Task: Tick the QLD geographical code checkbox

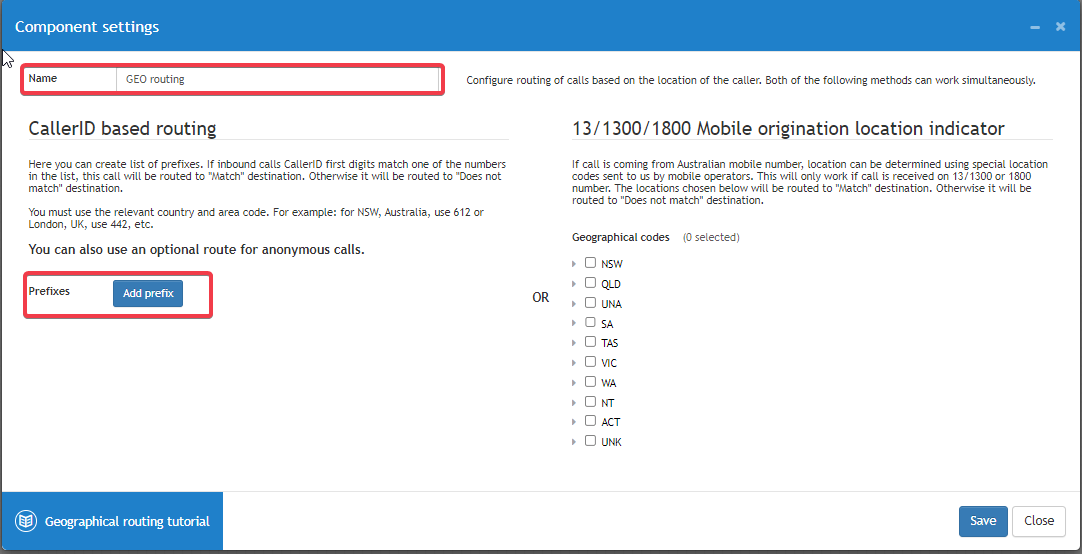Action: point(590,283)
